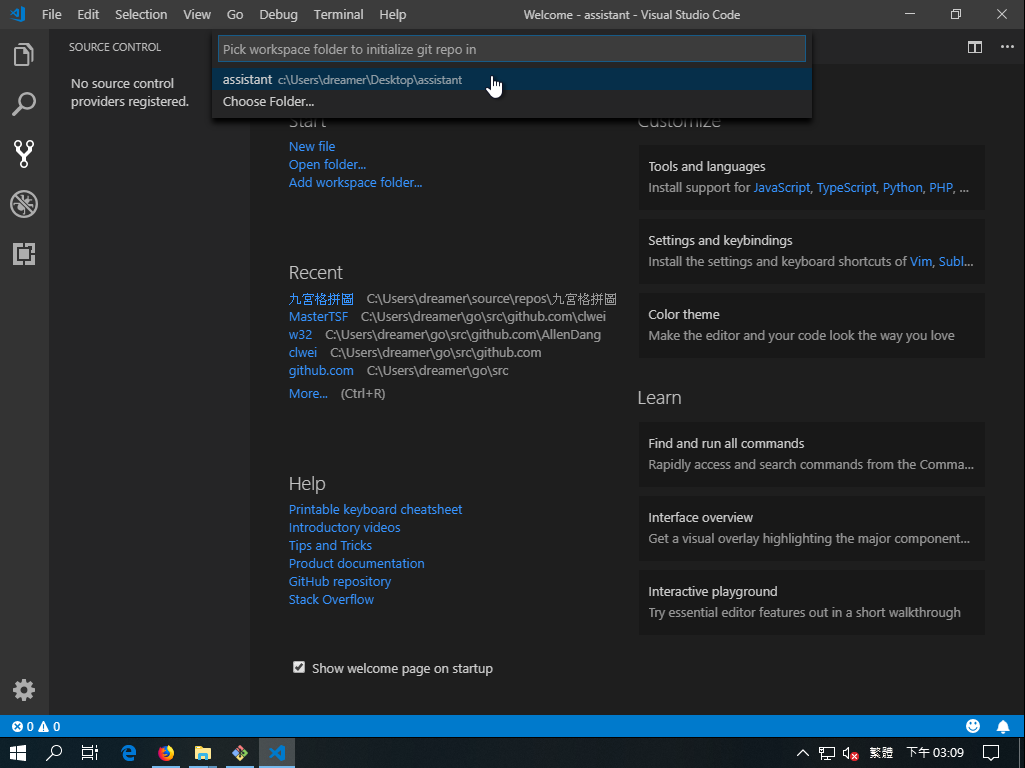1025x768 pixels.
Task: Open the Search view icon
Action: tap(24, 104)
